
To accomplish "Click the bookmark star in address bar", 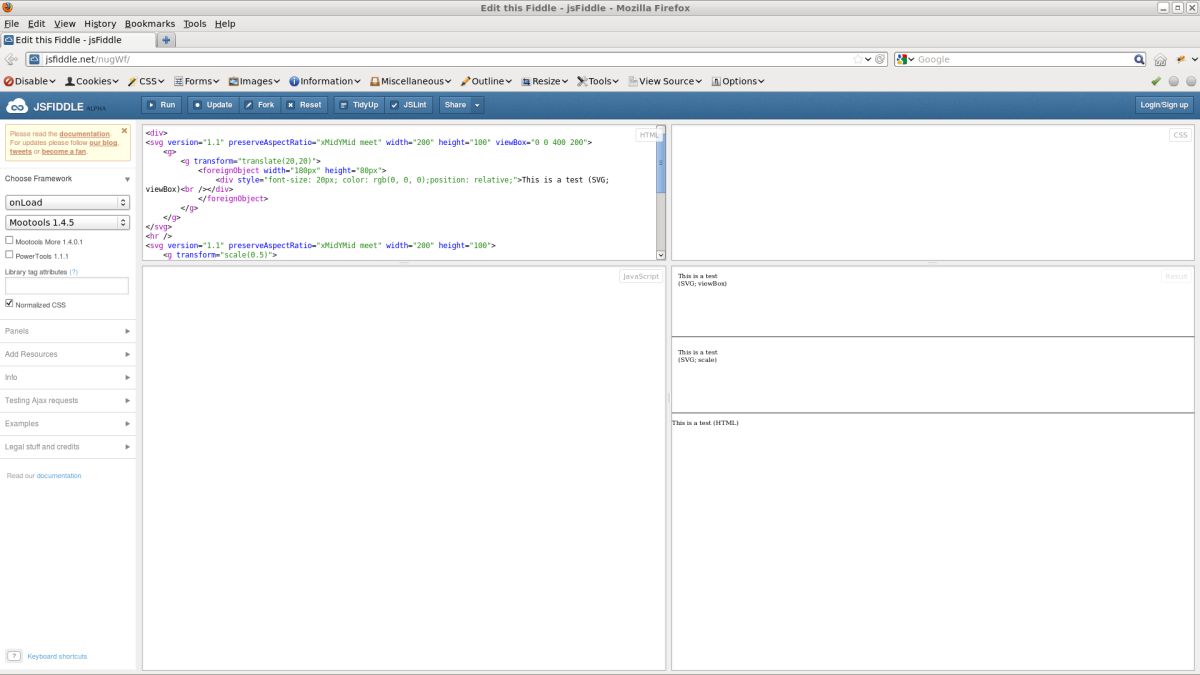I will tap(857, 59).
